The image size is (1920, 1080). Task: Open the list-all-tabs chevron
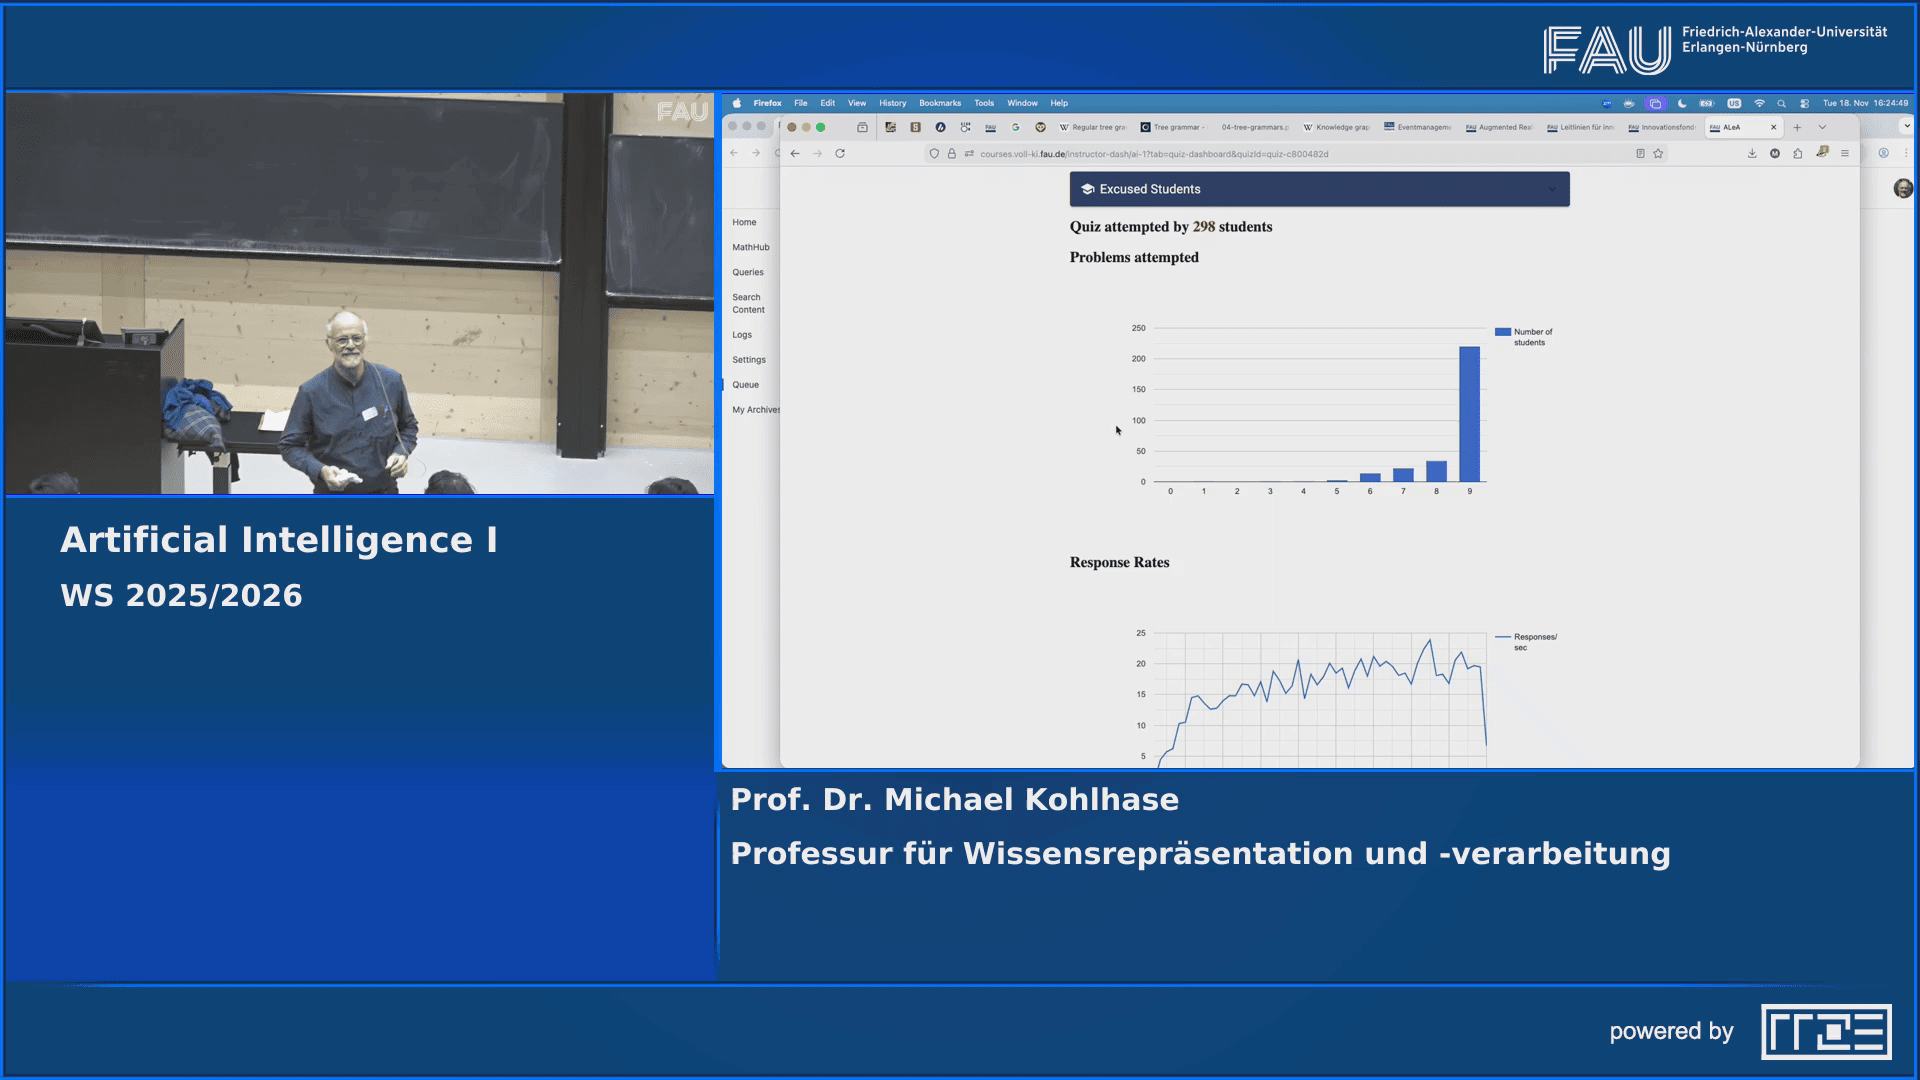click(x=1822, y=128)
